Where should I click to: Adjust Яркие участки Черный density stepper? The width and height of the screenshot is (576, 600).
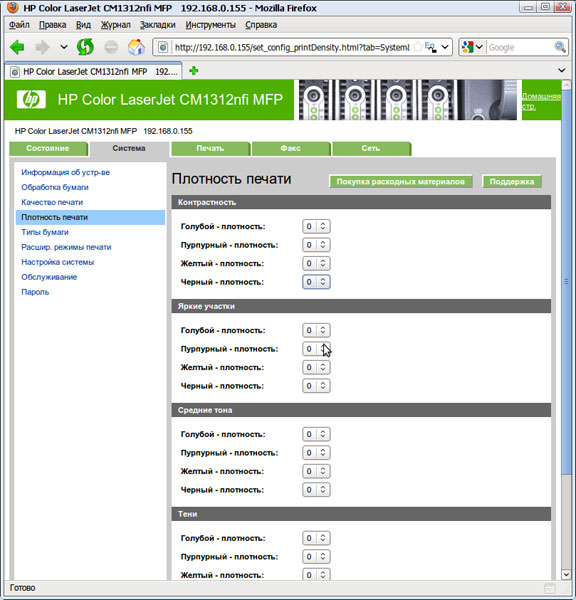(x=316, y=386)
